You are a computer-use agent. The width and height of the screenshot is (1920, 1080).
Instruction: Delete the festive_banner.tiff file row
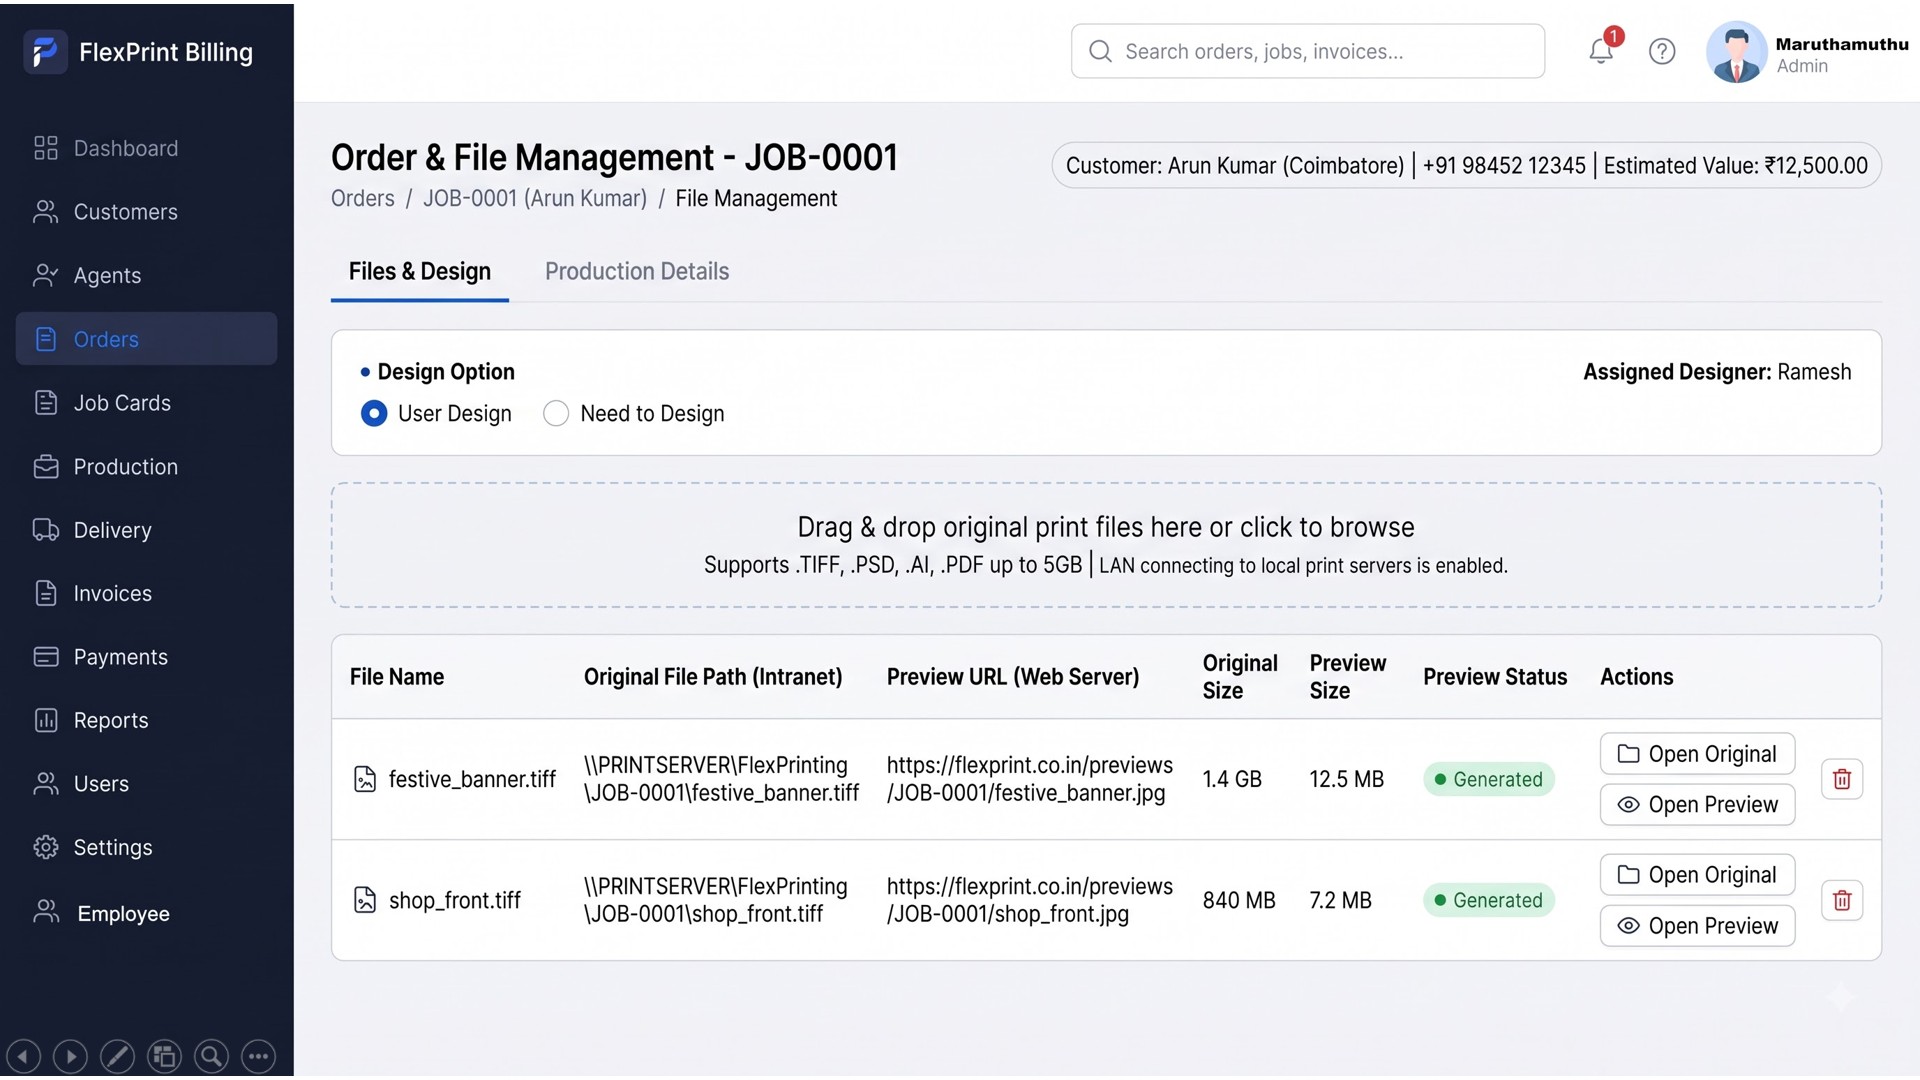1841,779
